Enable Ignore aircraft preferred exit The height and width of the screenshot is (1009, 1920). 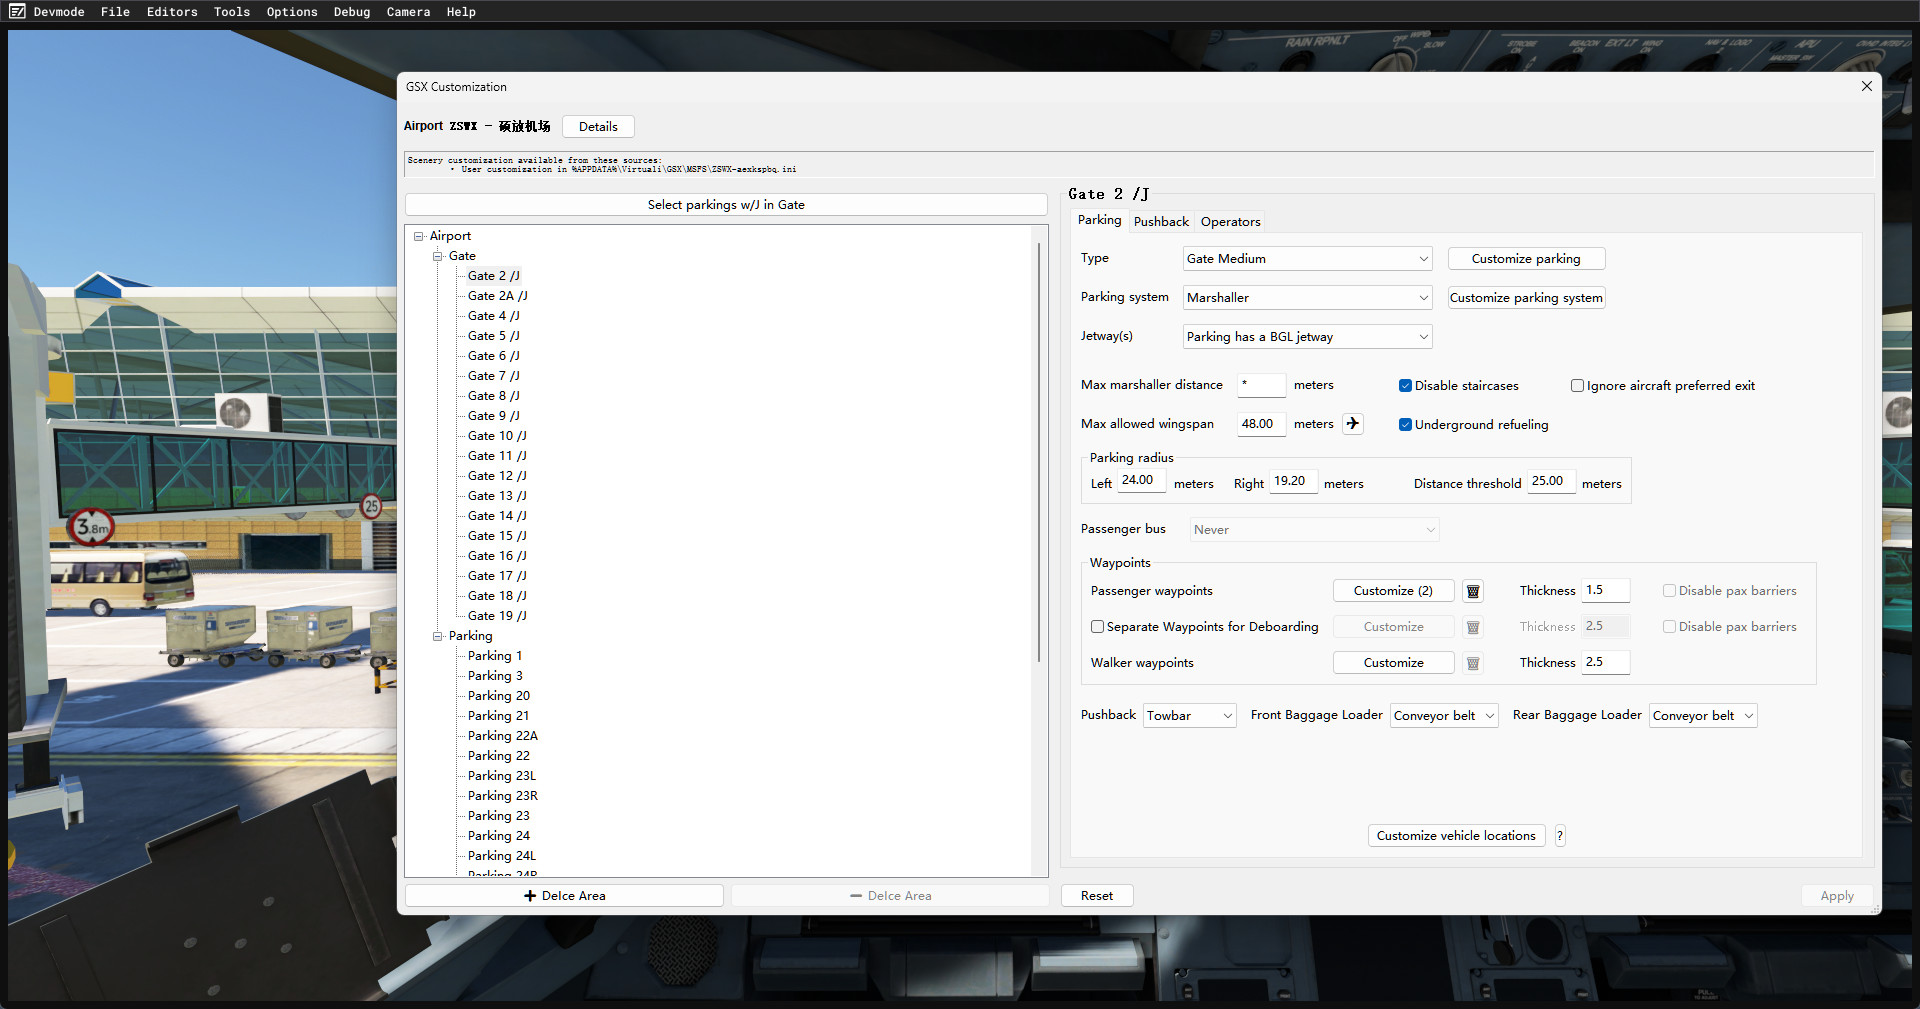tap(1577, 386)
